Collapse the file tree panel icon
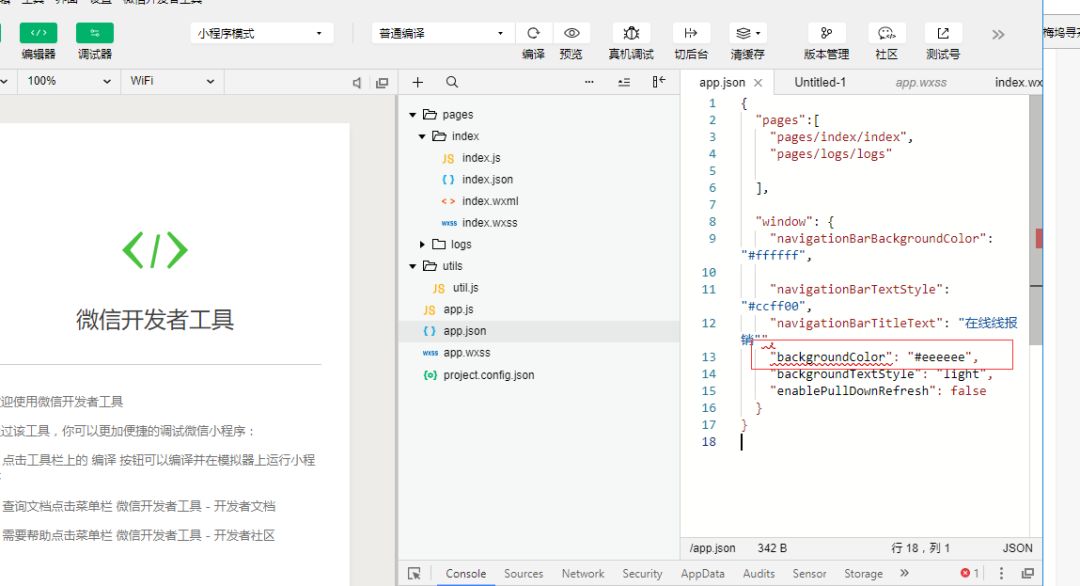This screenshot has height=586, width=1080. point(658,82)
